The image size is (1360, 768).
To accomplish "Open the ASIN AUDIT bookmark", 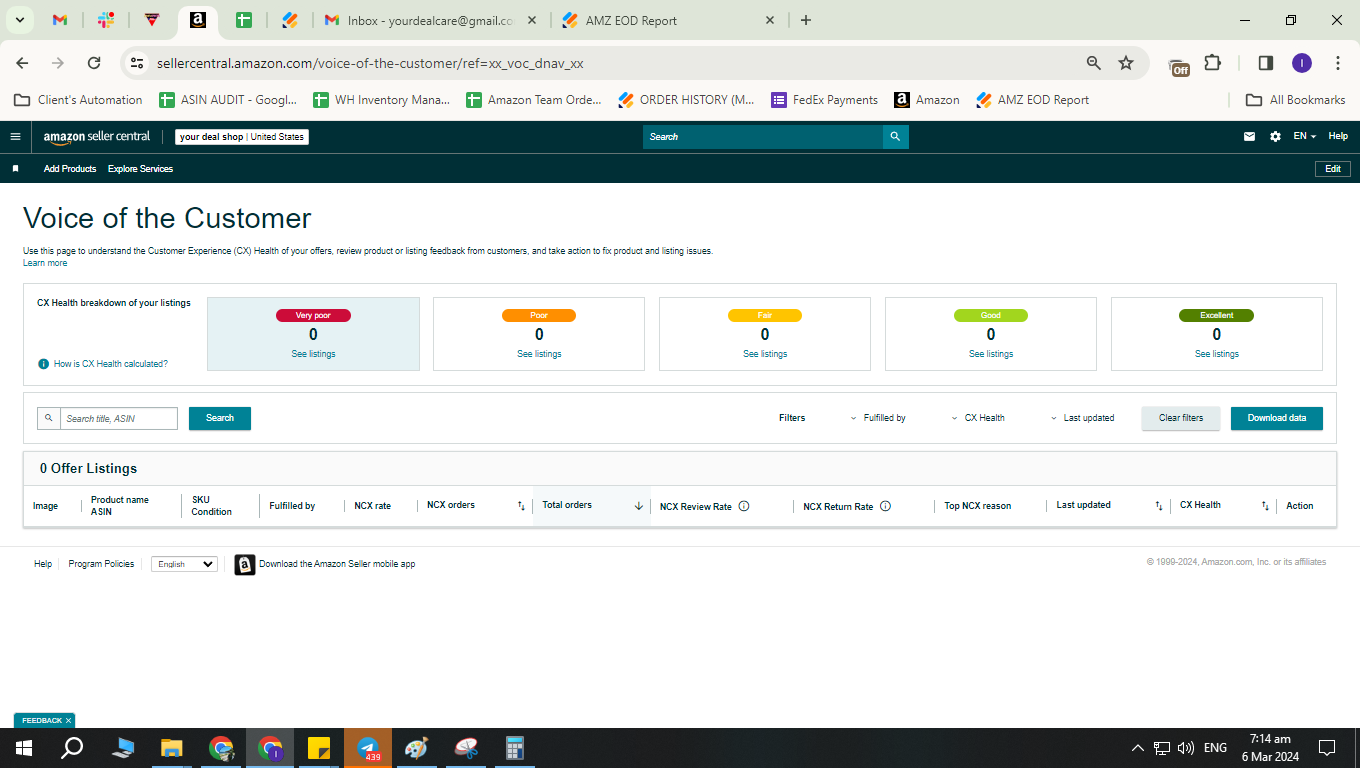I will pyautogui.click(x=227, y=100).
